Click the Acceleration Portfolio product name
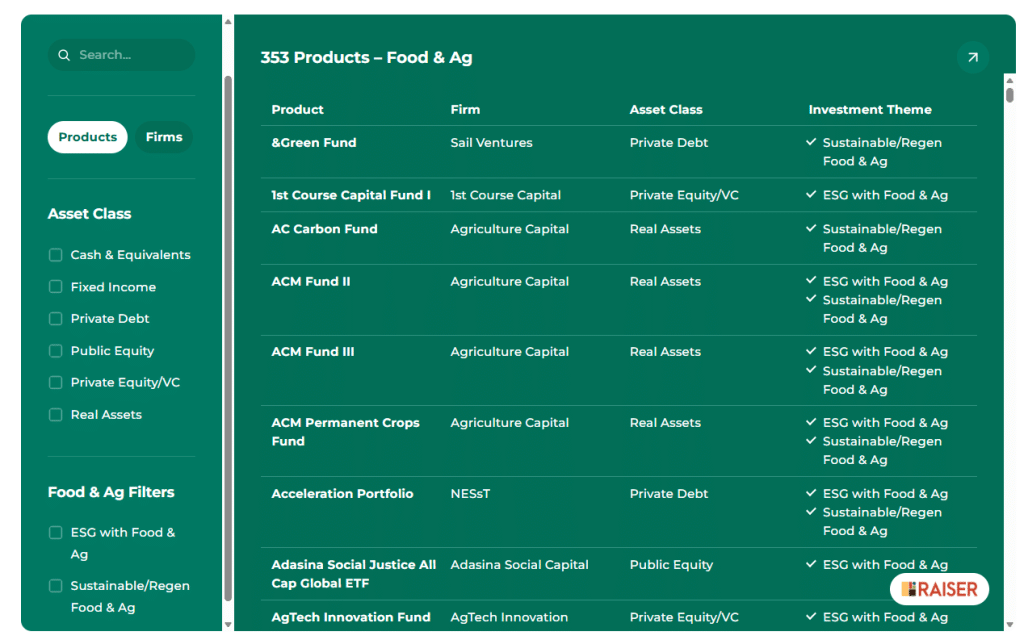This screenshot has height=644, width=1024. pos(342,494)
